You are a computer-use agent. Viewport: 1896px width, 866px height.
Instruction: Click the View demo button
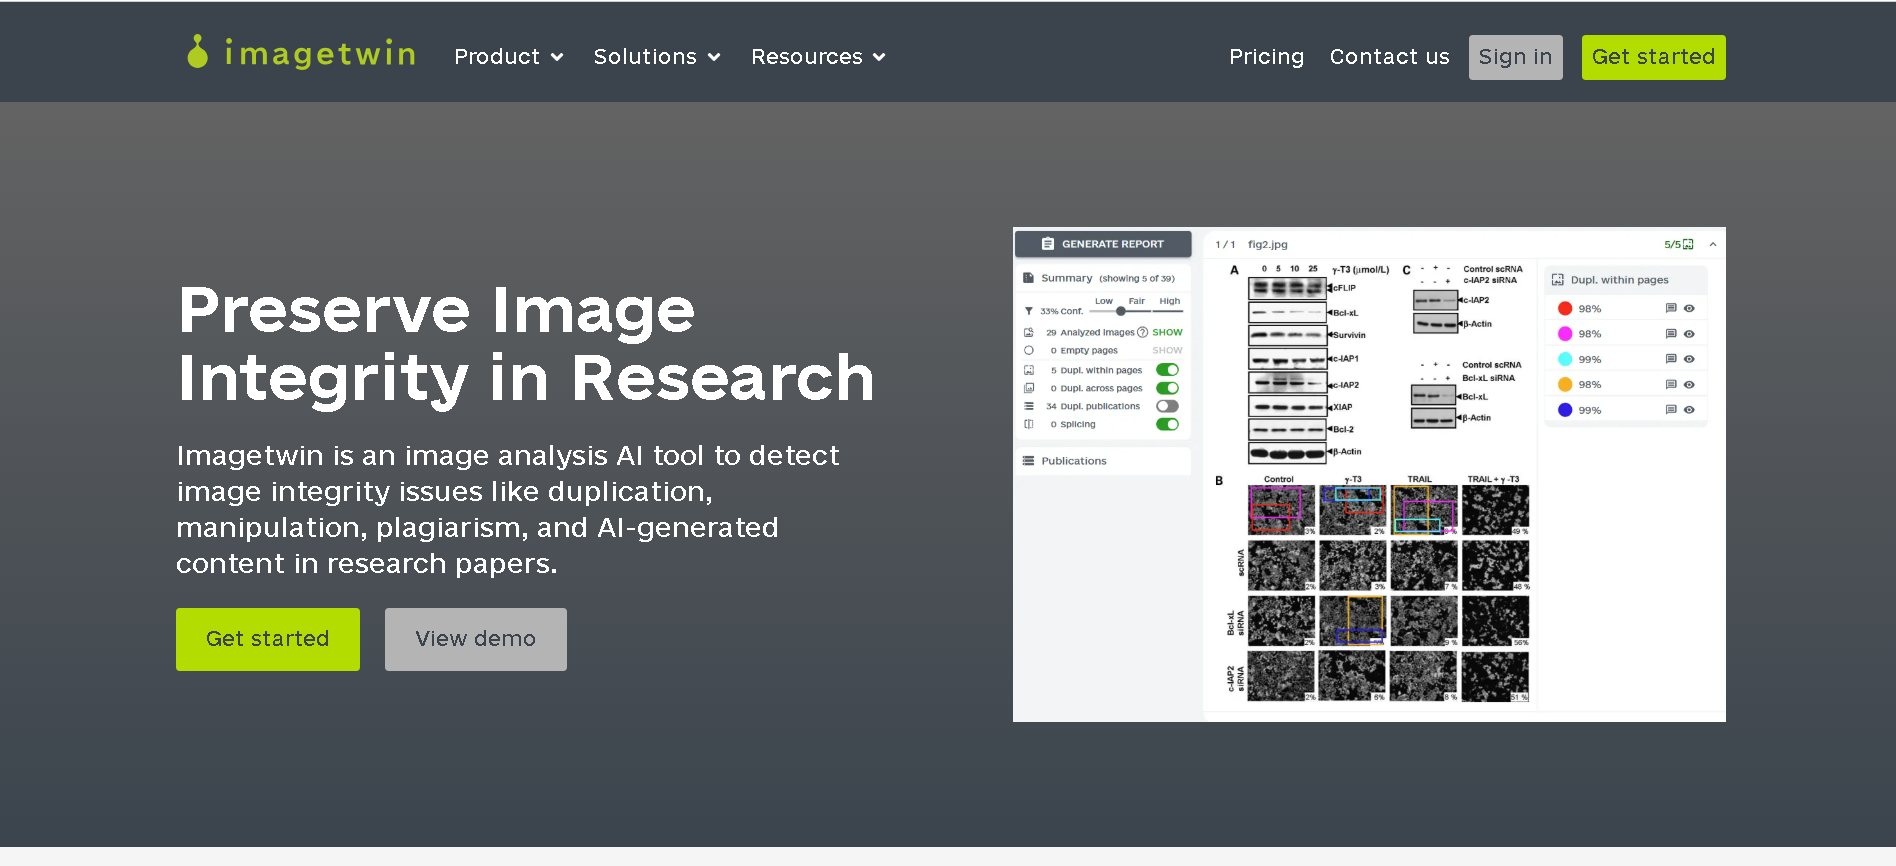tap(476, 639)
